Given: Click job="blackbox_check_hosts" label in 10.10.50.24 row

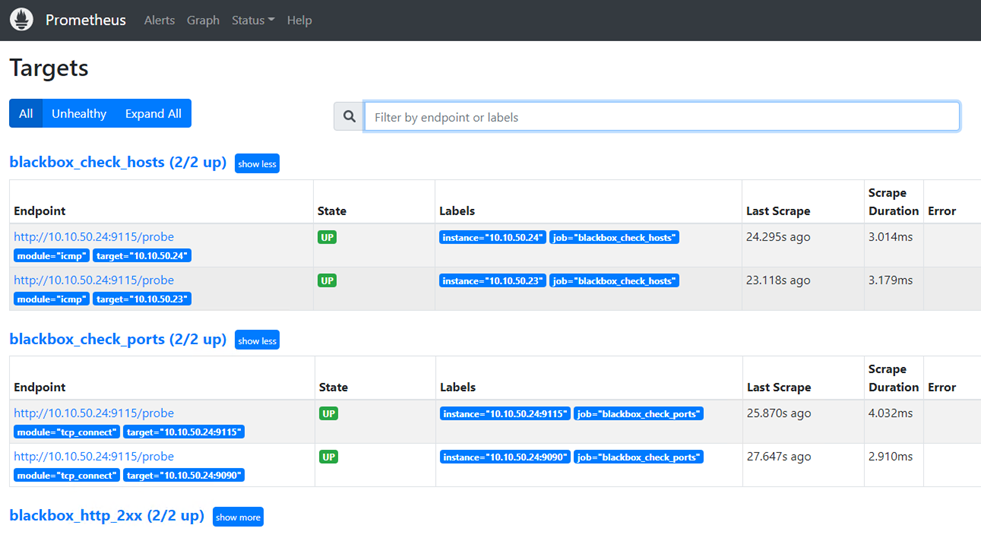Looking at the screenshot, I should [614, 237].
